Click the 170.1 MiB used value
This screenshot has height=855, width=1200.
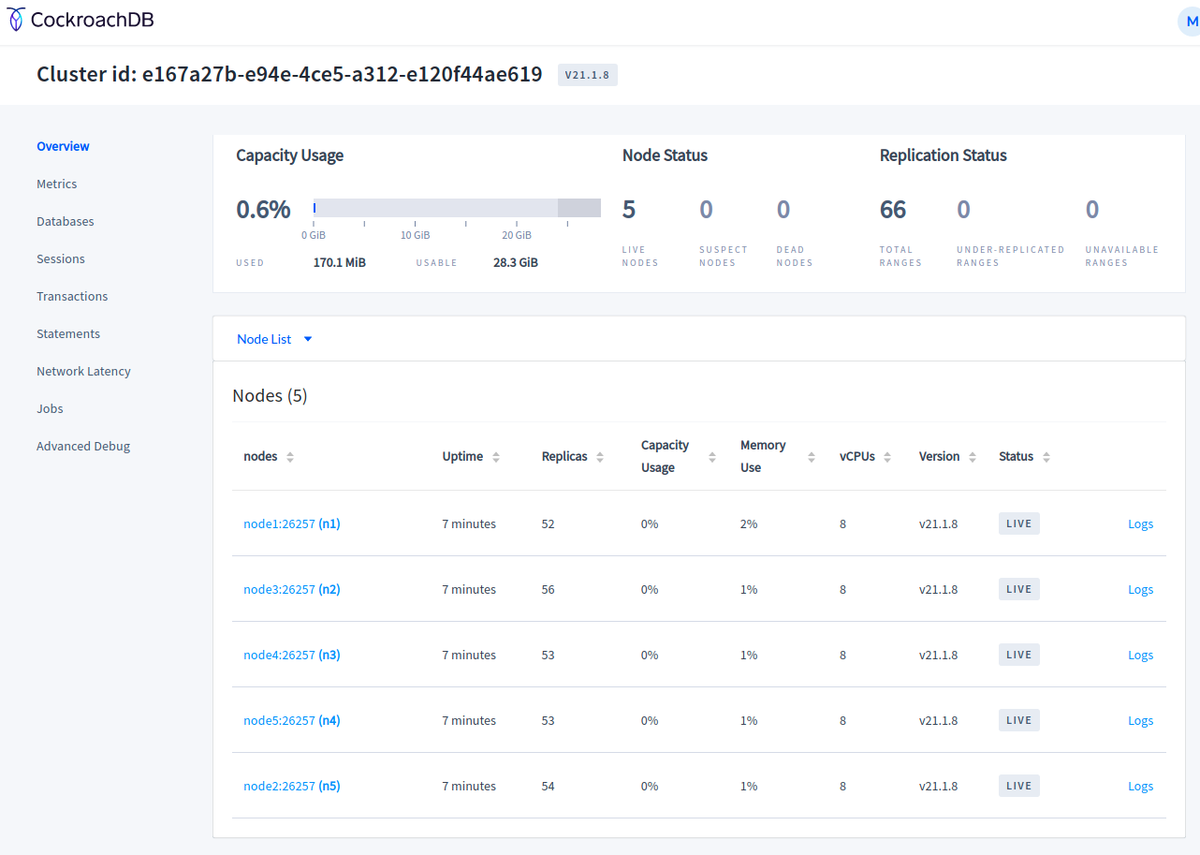click(339, 263)
